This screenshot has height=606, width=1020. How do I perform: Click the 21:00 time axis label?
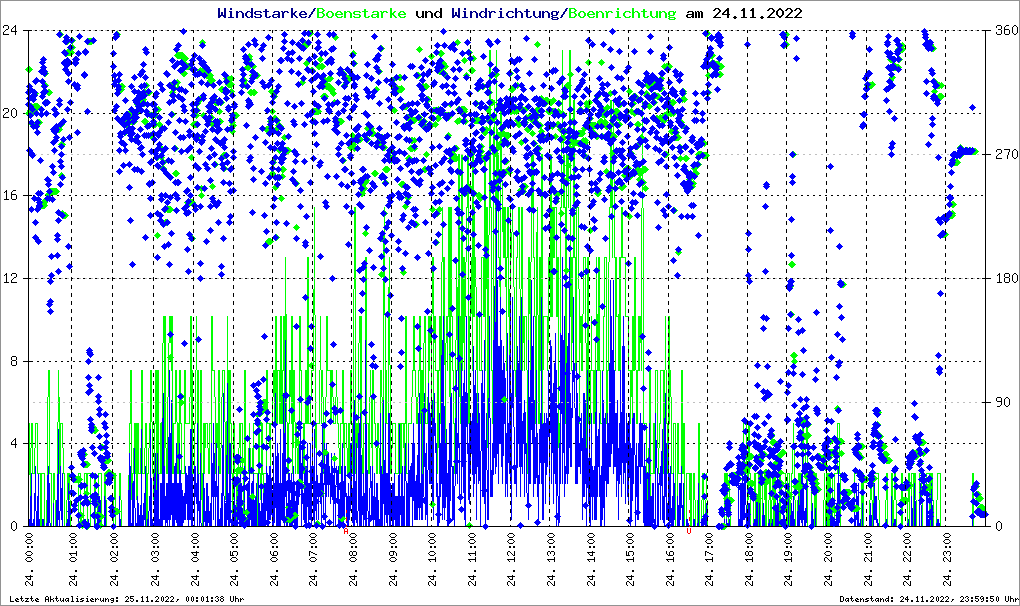tap(868, 559)
